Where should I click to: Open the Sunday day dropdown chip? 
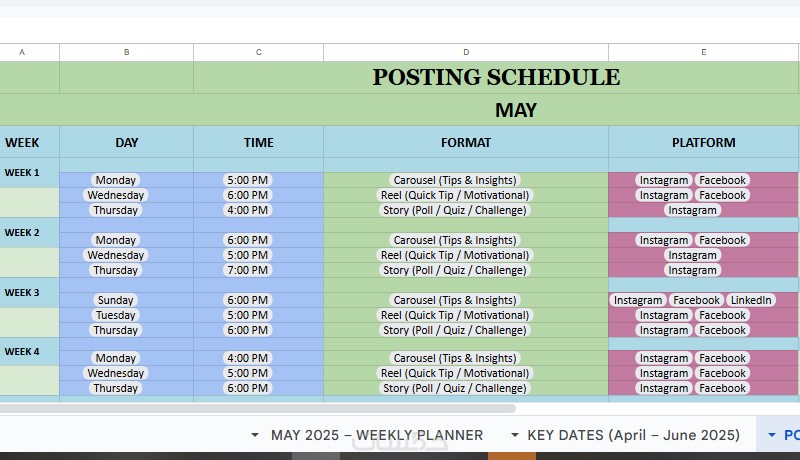(116, 300)
